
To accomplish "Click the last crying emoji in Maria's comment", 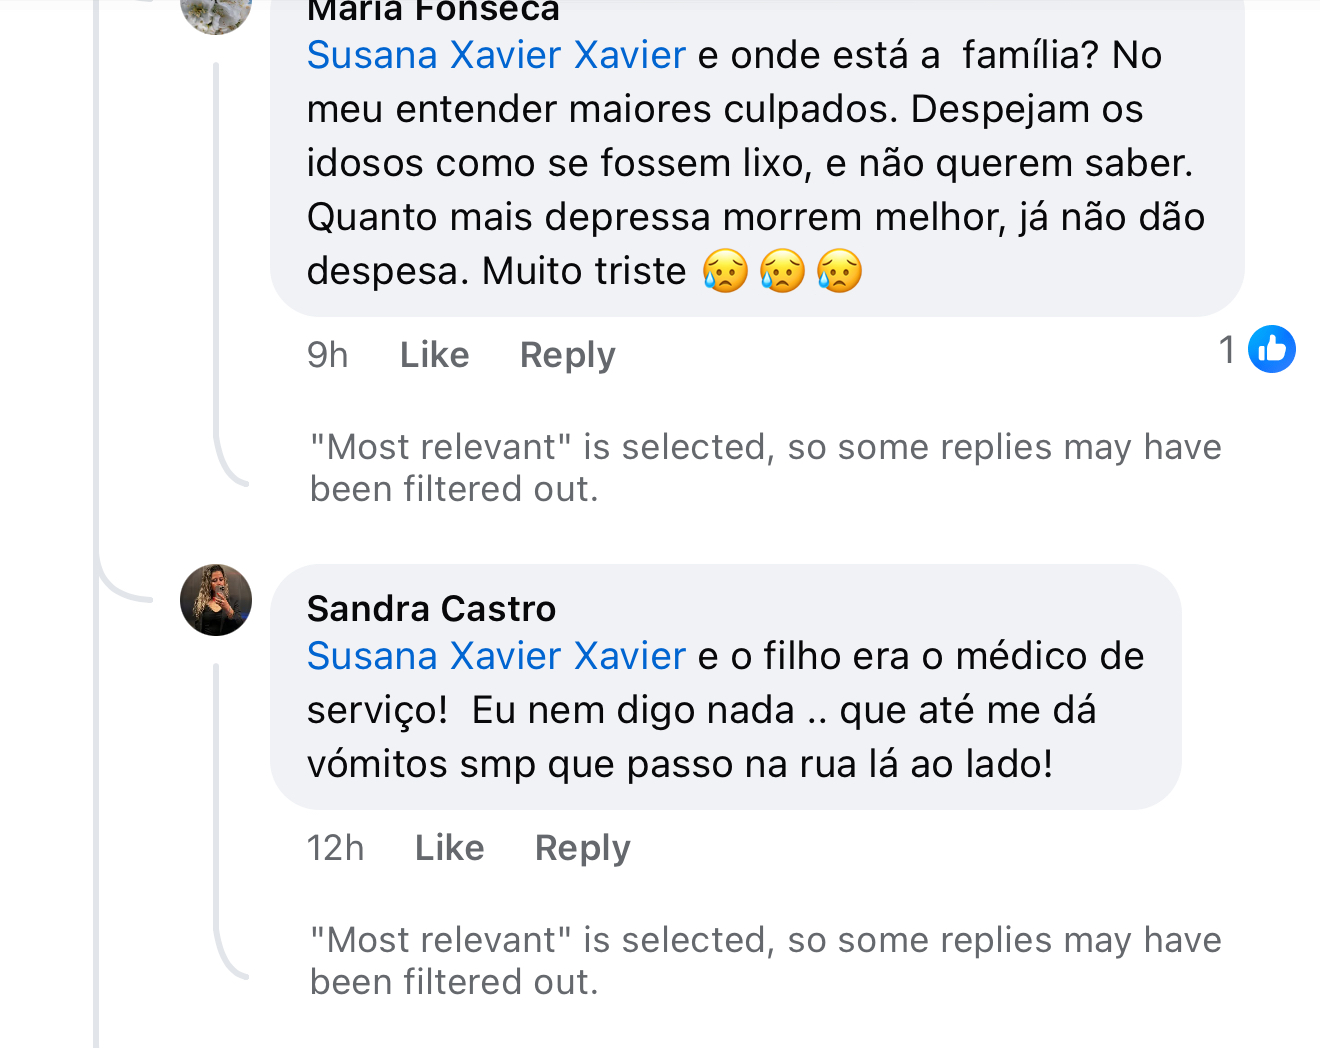I will 839,271.
